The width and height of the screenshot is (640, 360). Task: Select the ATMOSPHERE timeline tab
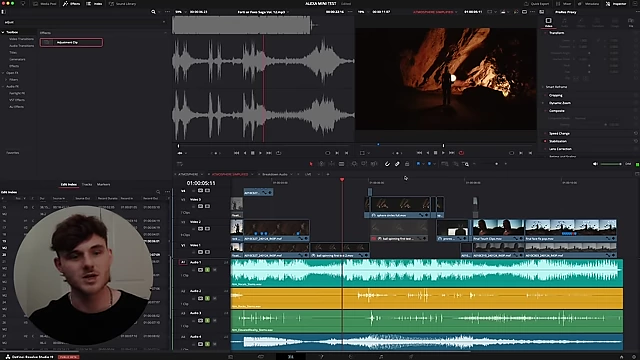click(x=188, y=174)
